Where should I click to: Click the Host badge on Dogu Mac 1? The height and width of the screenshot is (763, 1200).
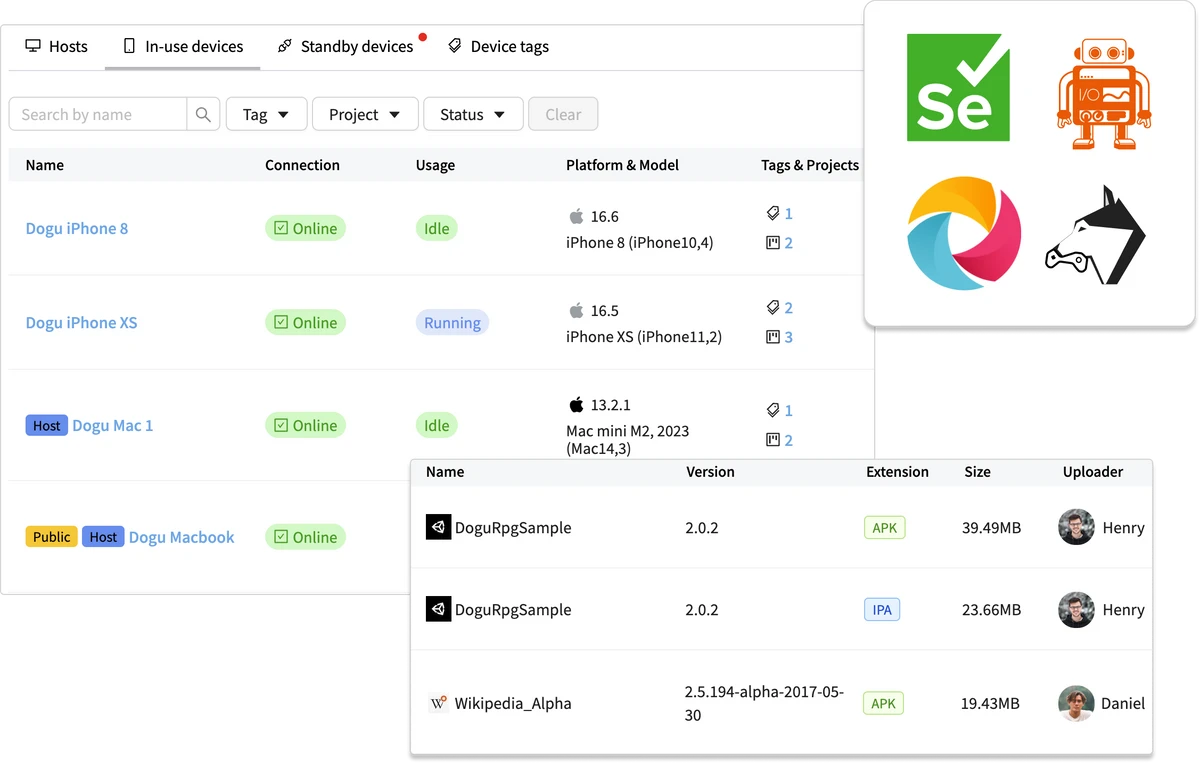point(46,425)
